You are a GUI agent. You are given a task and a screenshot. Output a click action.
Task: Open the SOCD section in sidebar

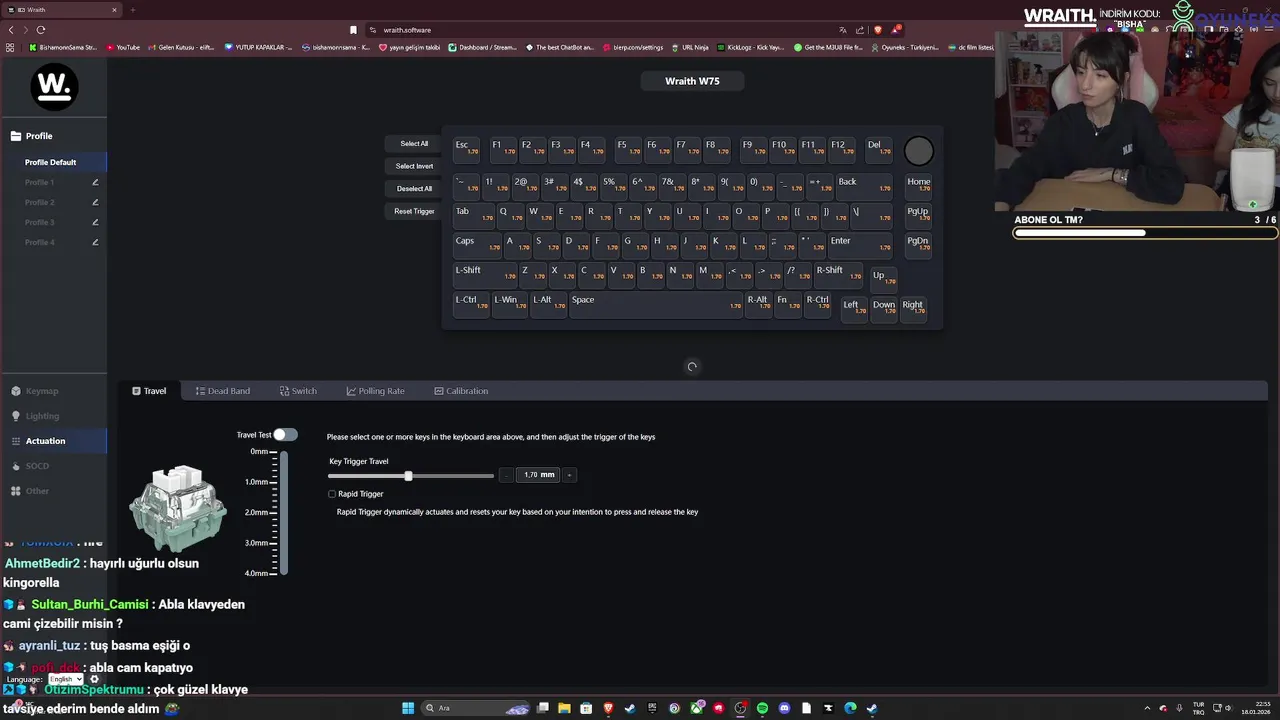coord(53,466)
